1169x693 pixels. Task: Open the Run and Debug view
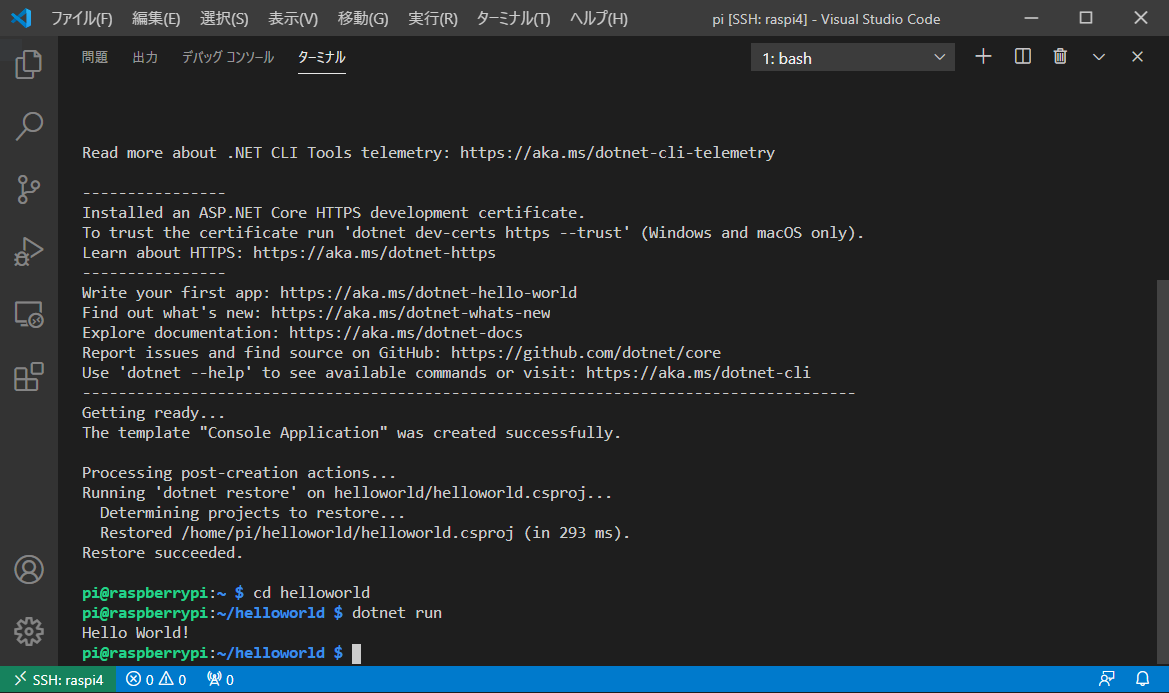[x=28, y=252]
